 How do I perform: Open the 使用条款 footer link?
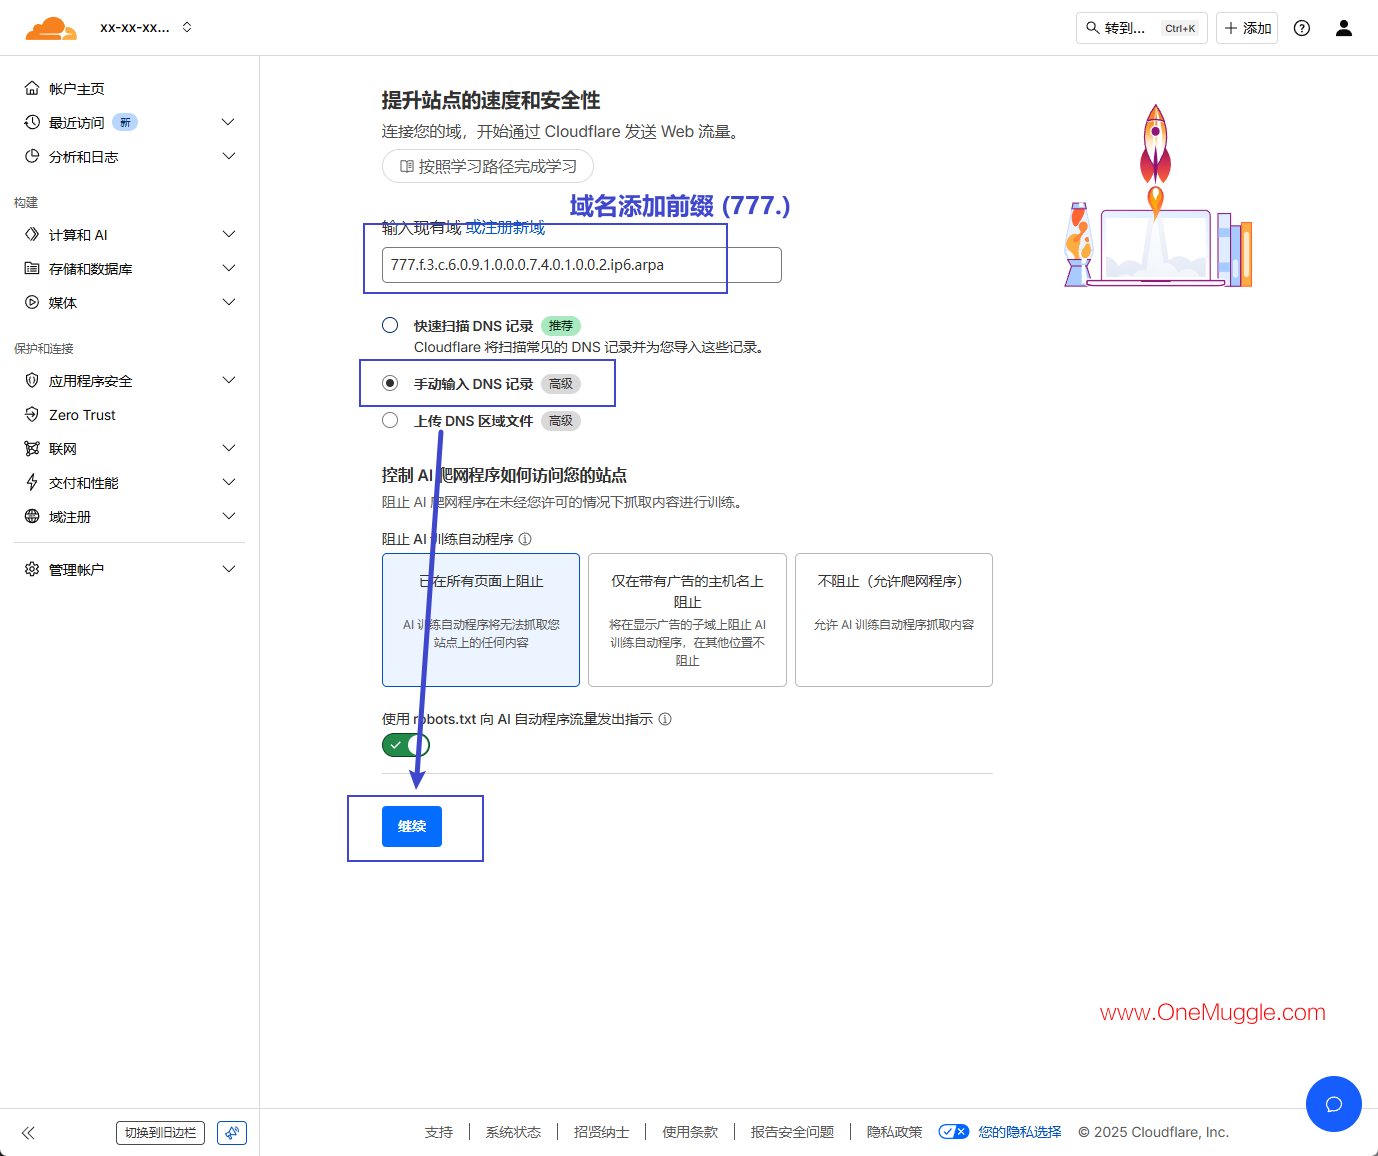click(690, 1132)
